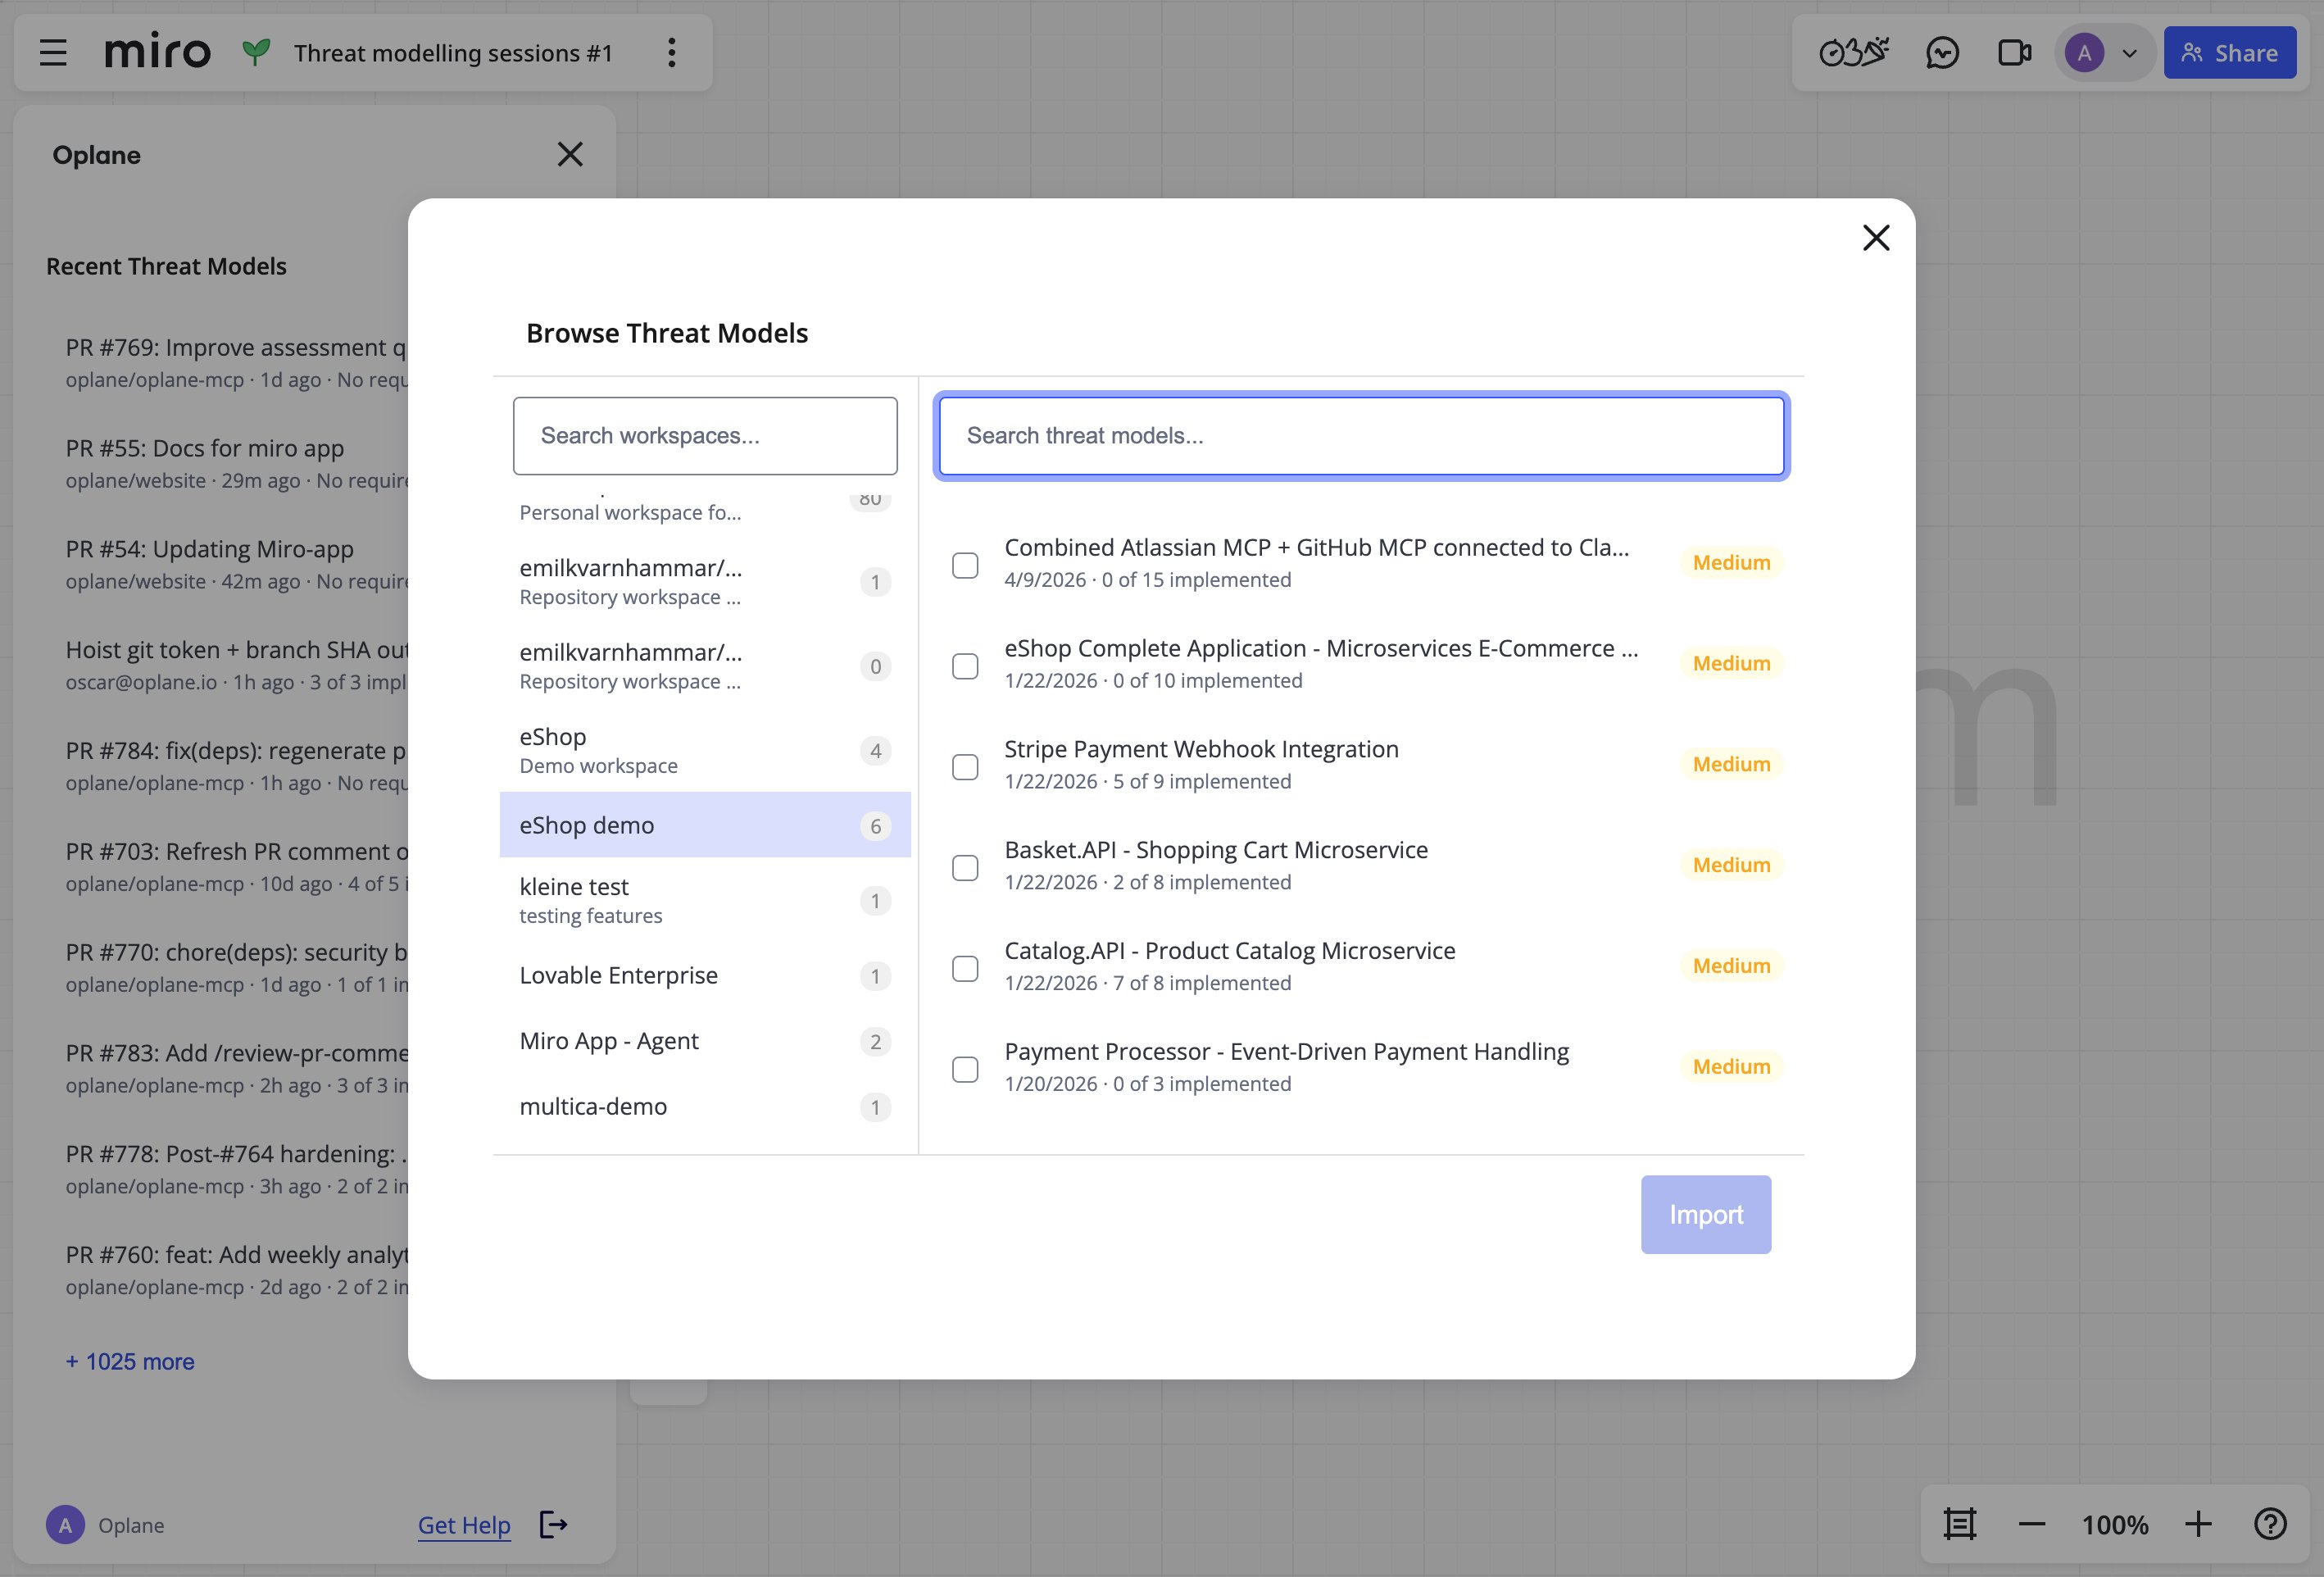Select emilkvarnhammar workspace with count 0
This screenshot has width=2324, height=1577.
(x=705, y=666)
